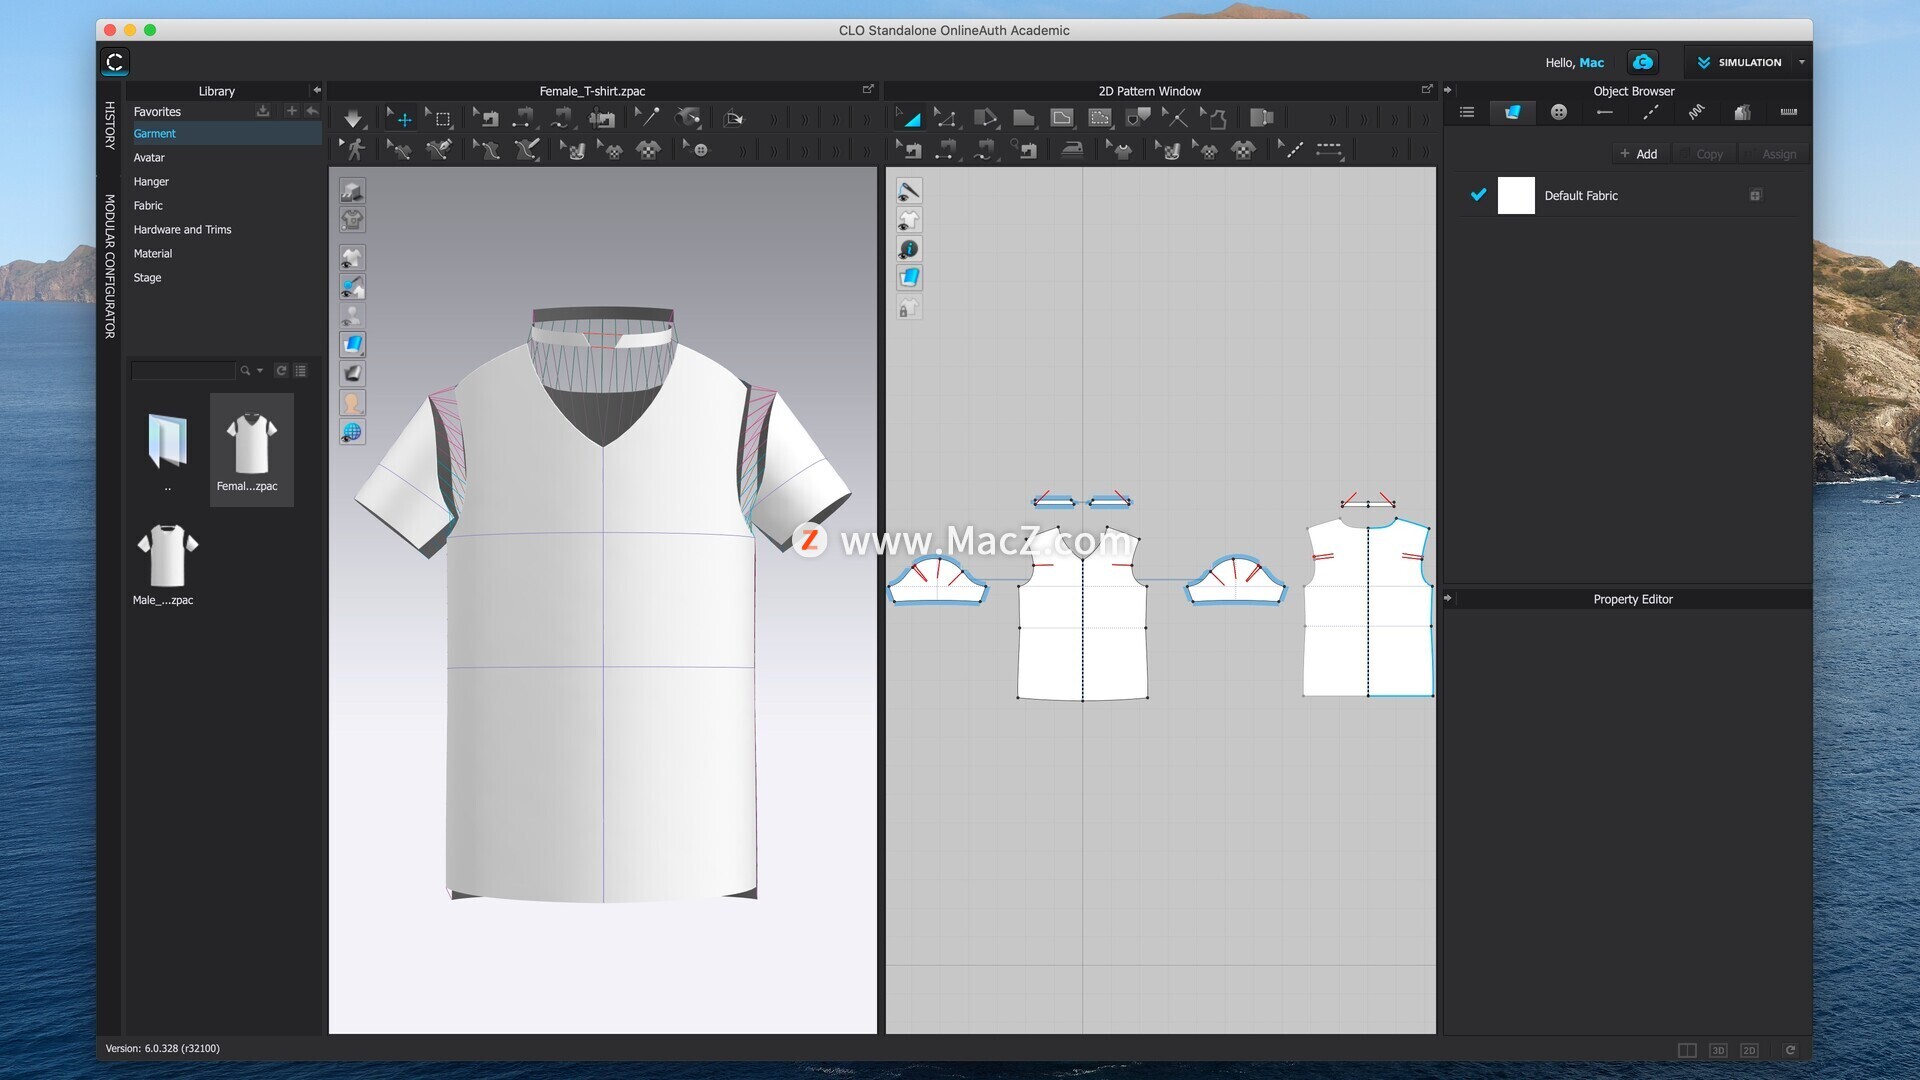
Task: Open the MODULAR CONFIGURATOR side tab
Action: 110,266
